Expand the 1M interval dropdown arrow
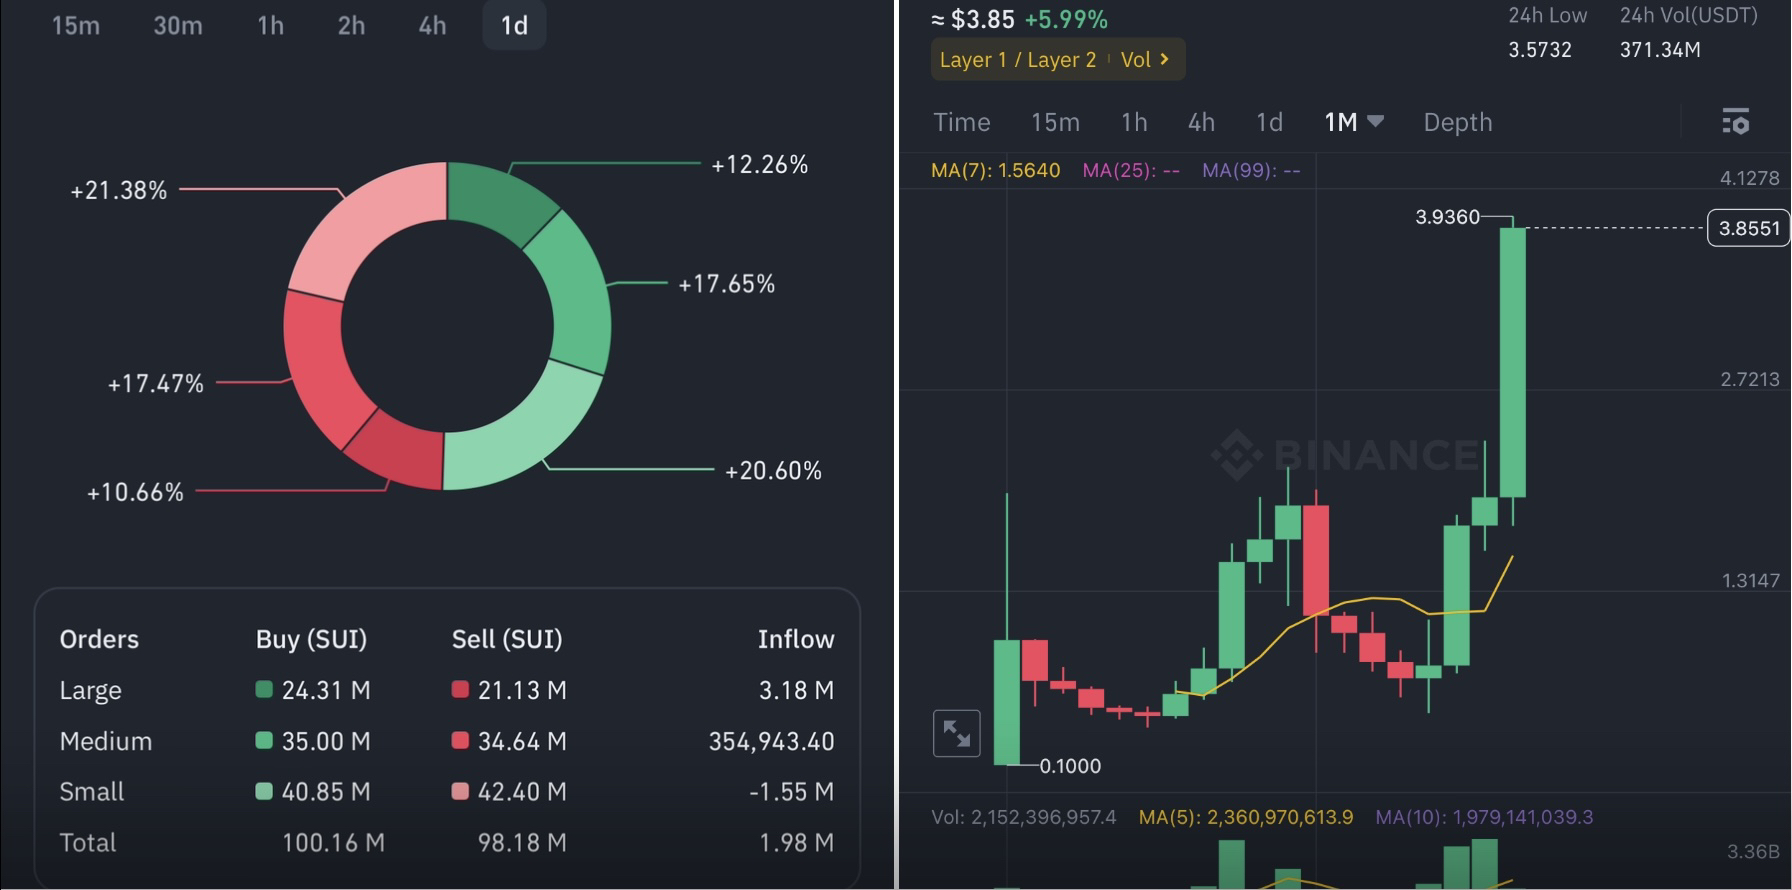Screen dimensions: 1792x890 click(x=1376, y=121)
